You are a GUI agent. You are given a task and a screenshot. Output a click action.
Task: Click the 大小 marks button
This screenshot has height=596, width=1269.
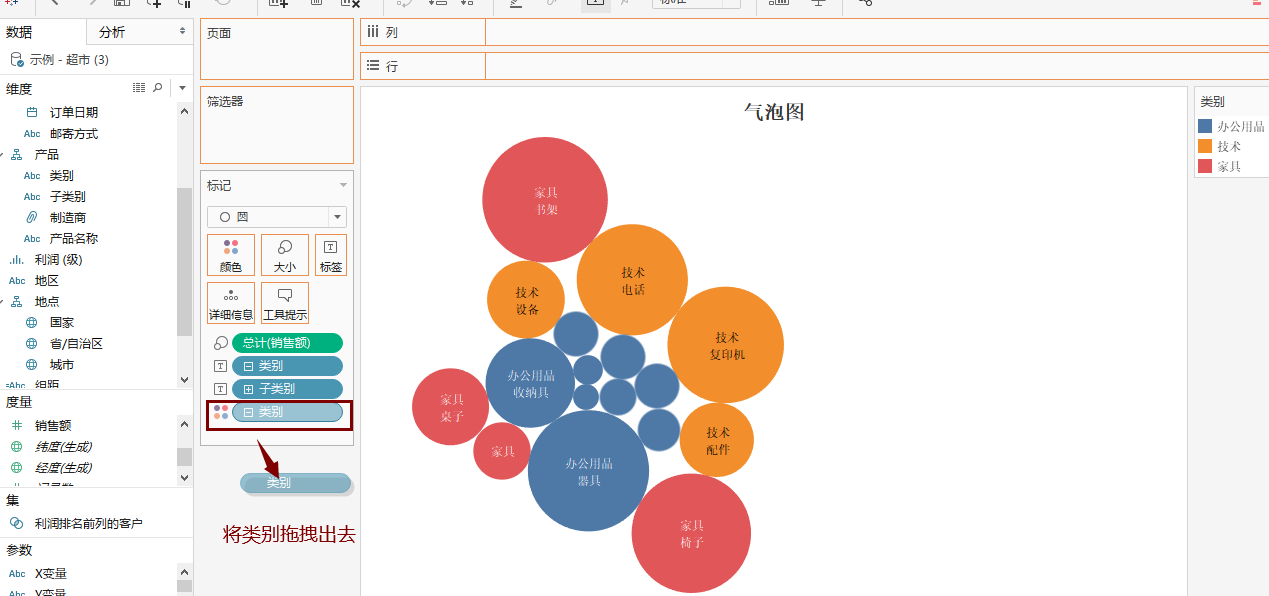pos(285,255)
